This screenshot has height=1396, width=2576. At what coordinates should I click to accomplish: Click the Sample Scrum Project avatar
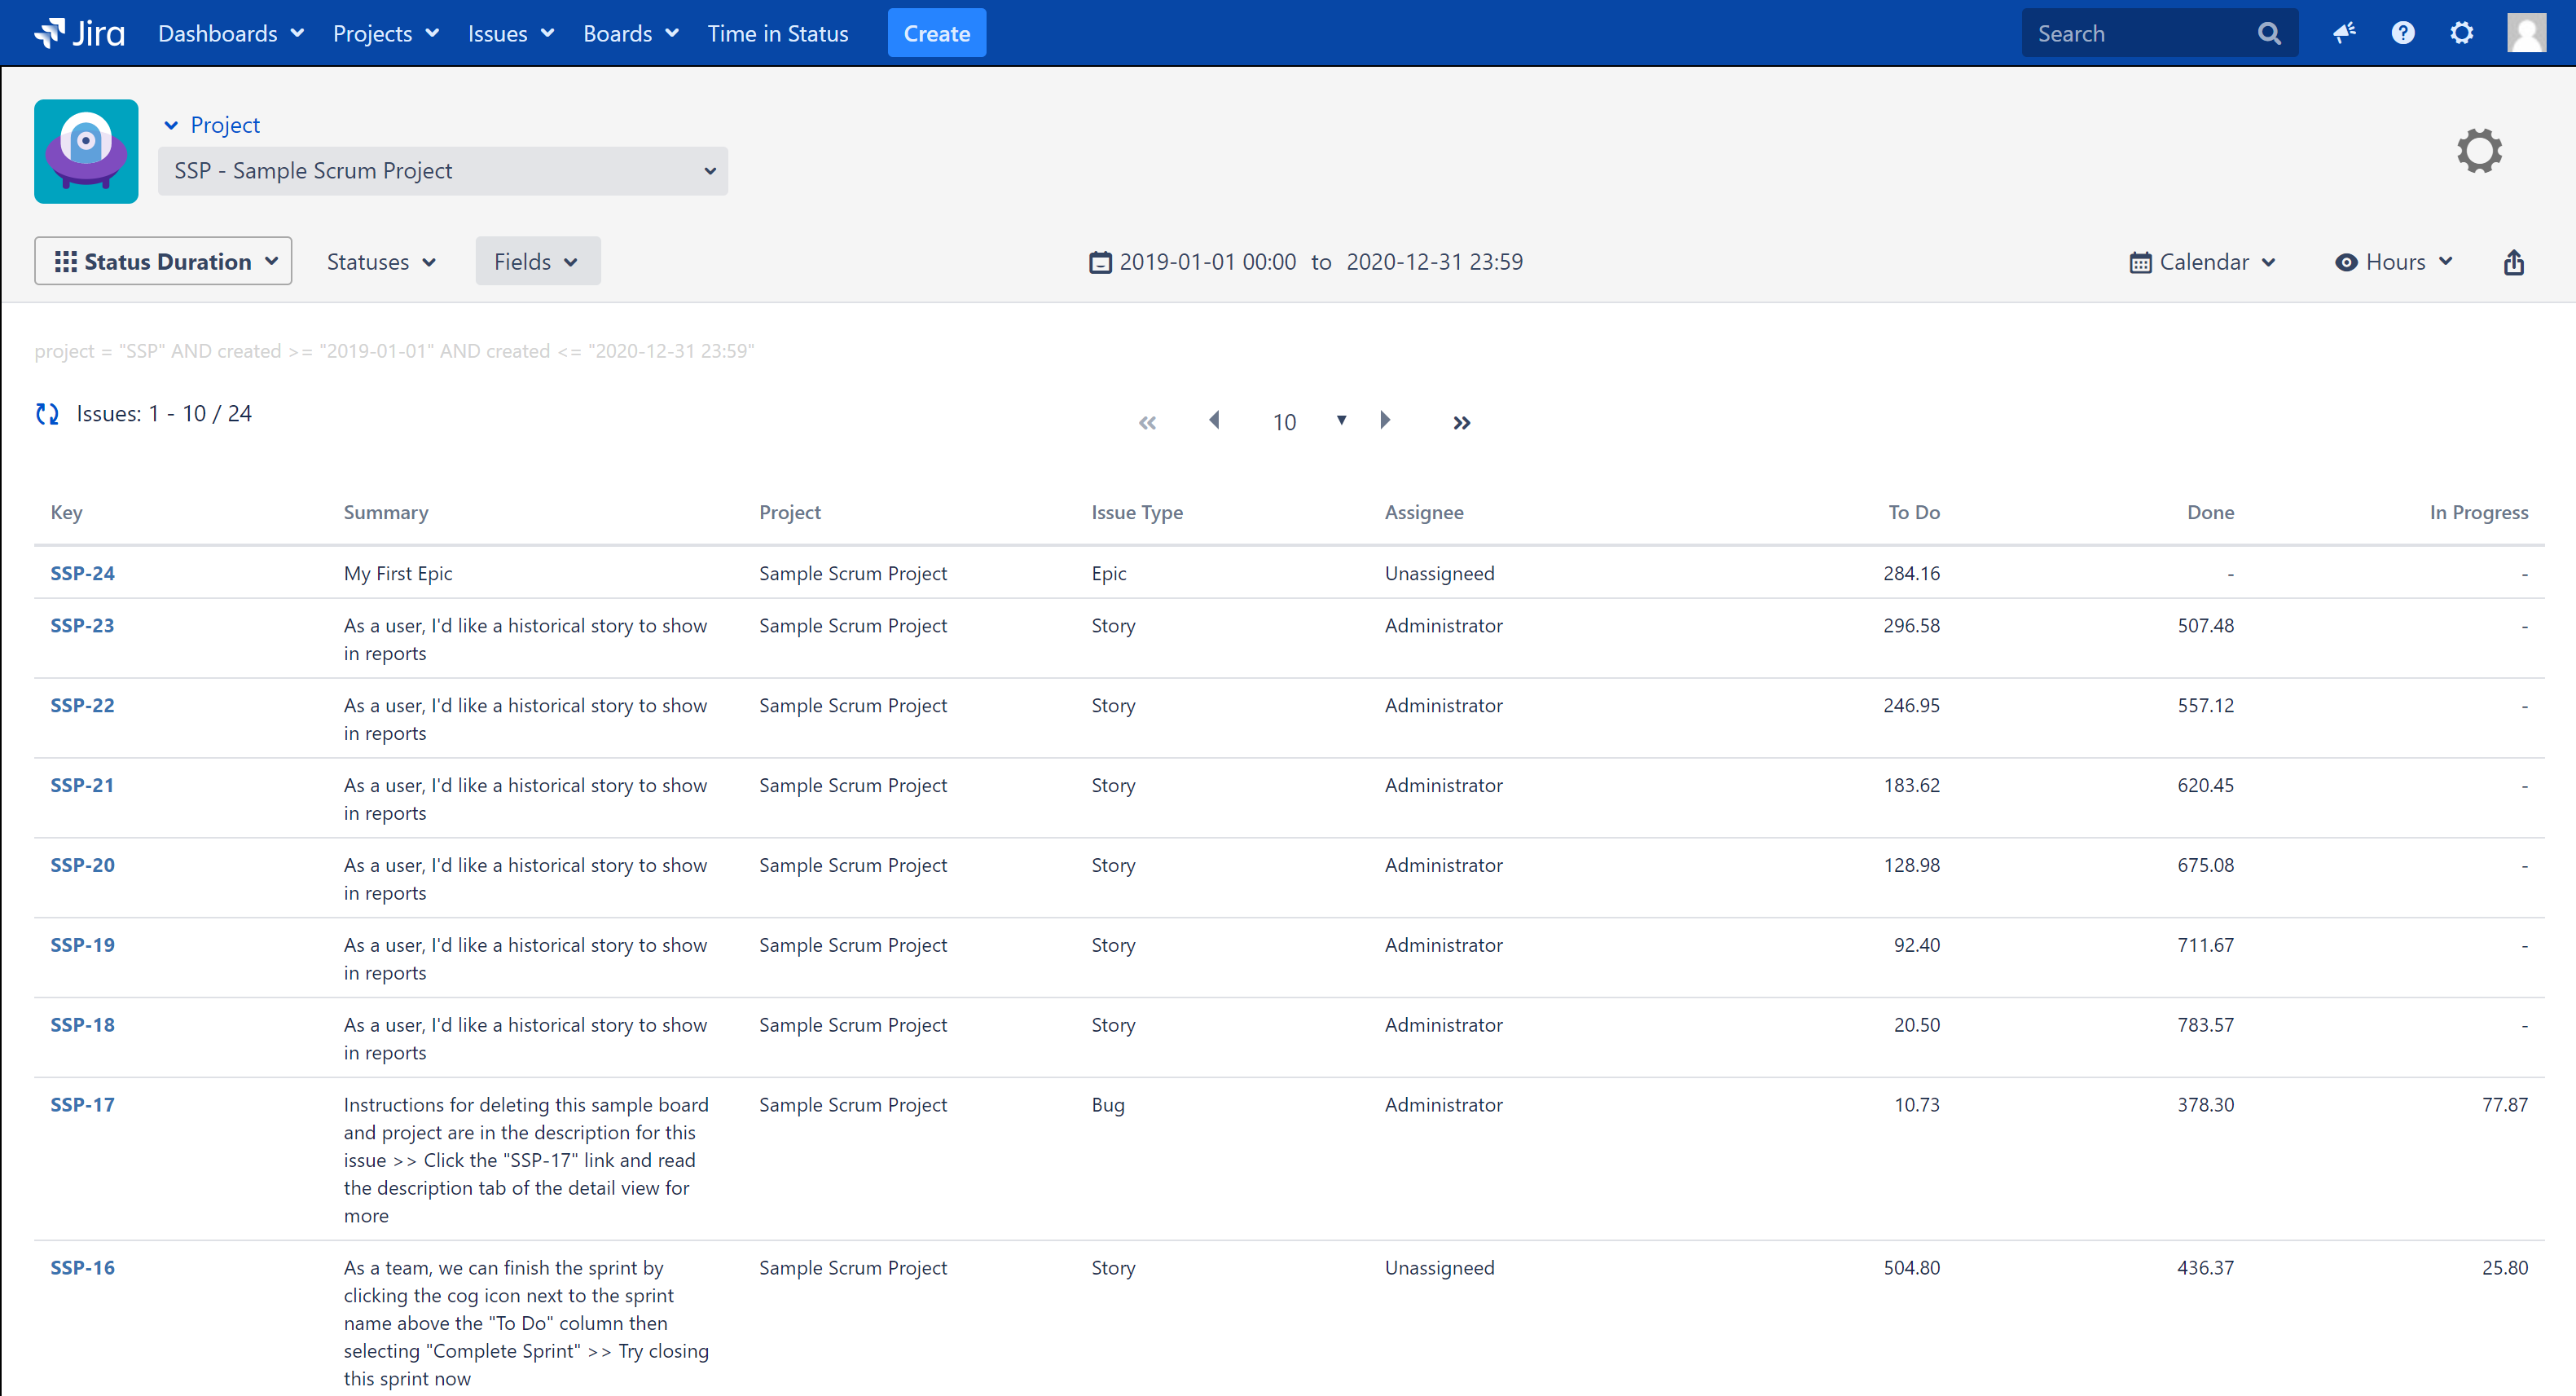(x=86, y=151)
